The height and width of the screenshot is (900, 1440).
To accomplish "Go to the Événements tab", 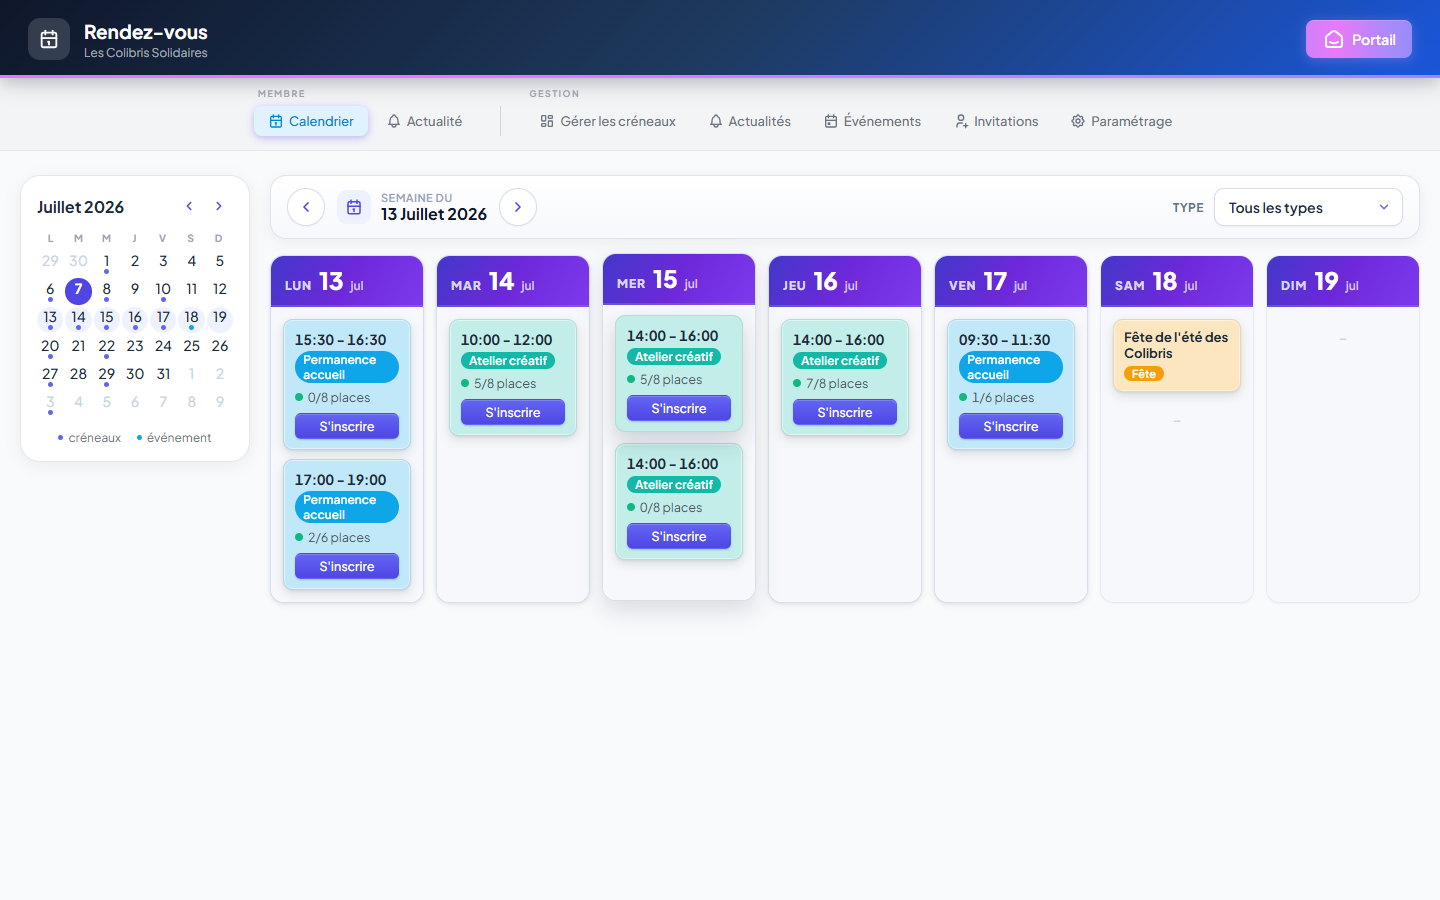I will point(873,121).
